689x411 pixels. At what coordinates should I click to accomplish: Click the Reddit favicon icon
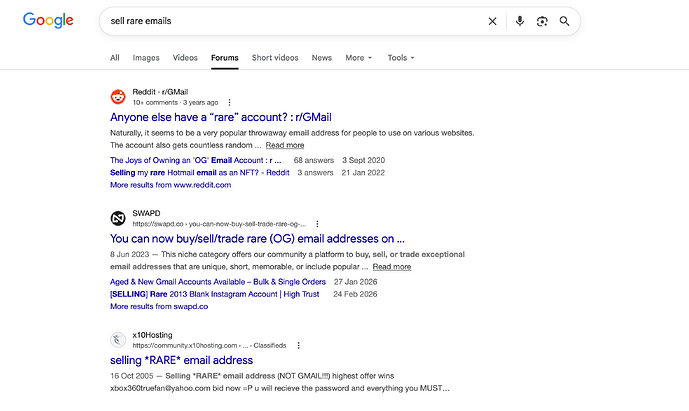[x=118, y=97]
